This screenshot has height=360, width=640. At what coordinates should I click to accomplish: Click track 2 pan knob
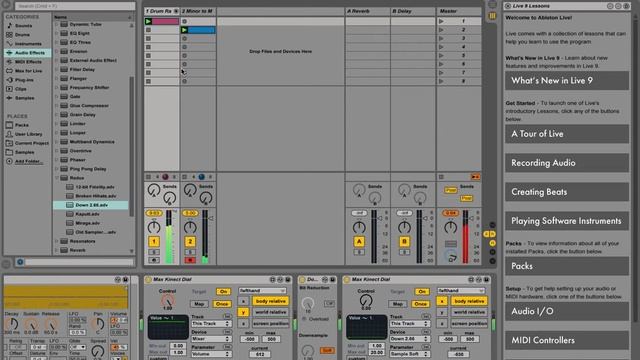point(190,227)
